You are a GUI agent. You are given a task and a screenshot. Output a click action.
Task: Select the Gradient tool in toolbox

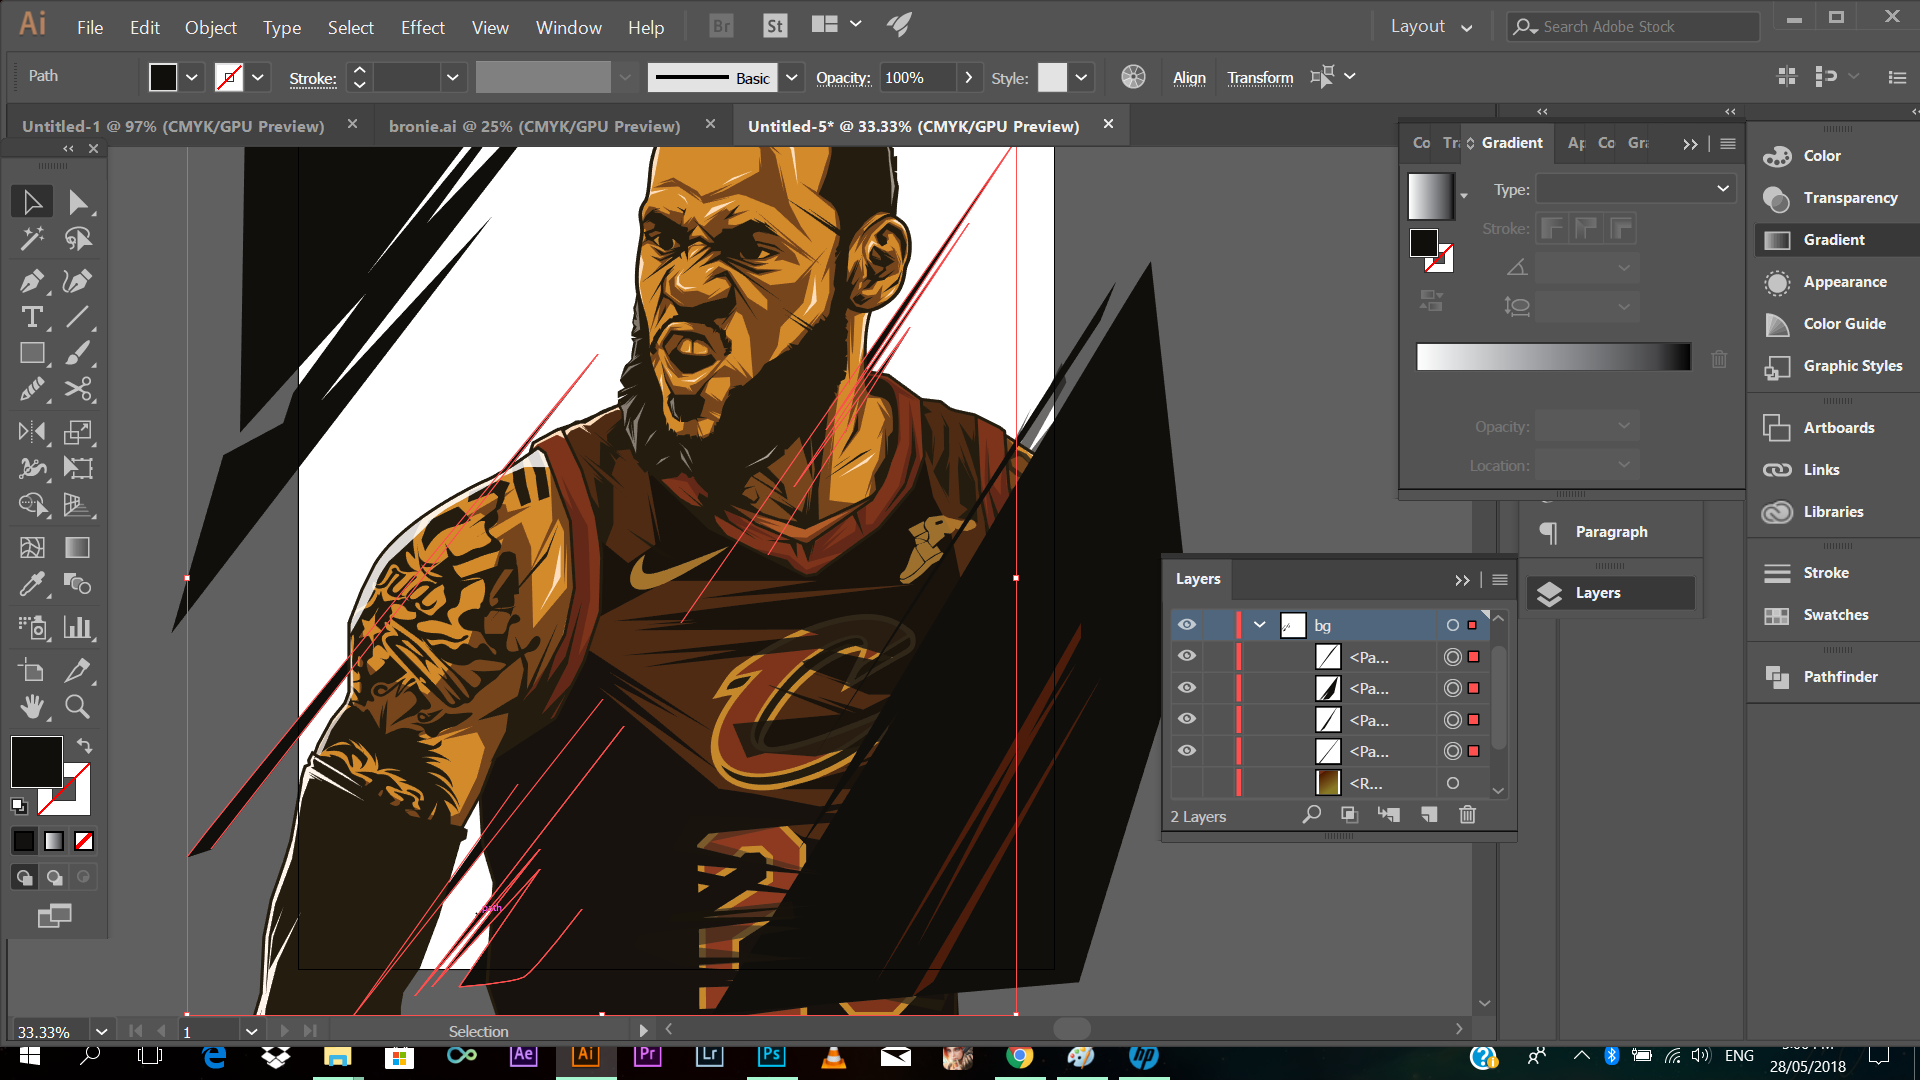point(78,547)
